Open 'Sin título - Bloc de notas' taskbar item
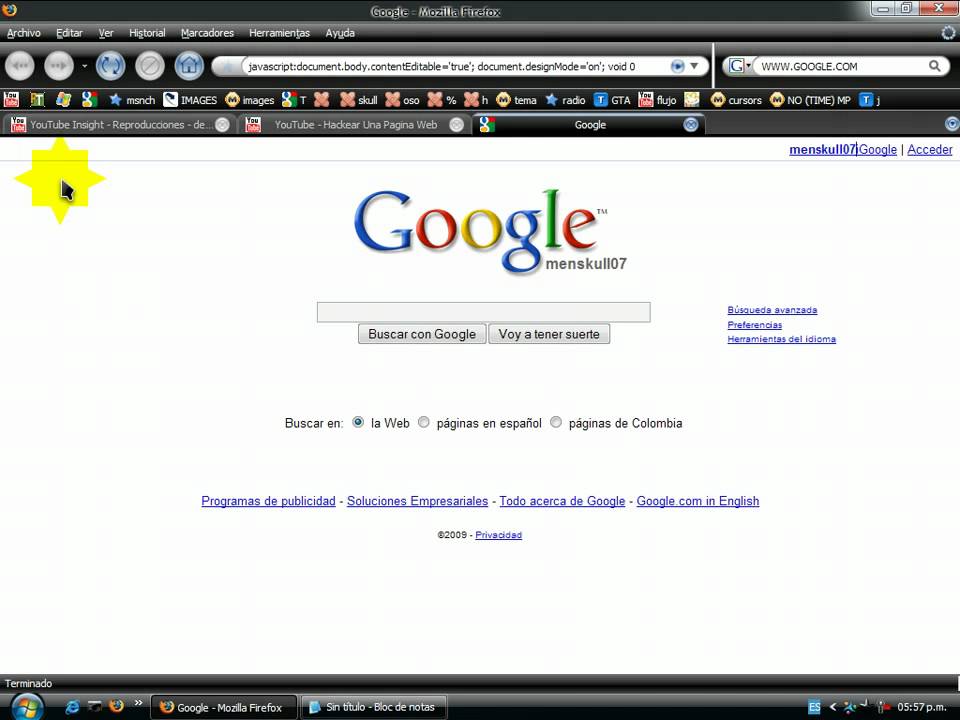 click(x=373, y=707)
